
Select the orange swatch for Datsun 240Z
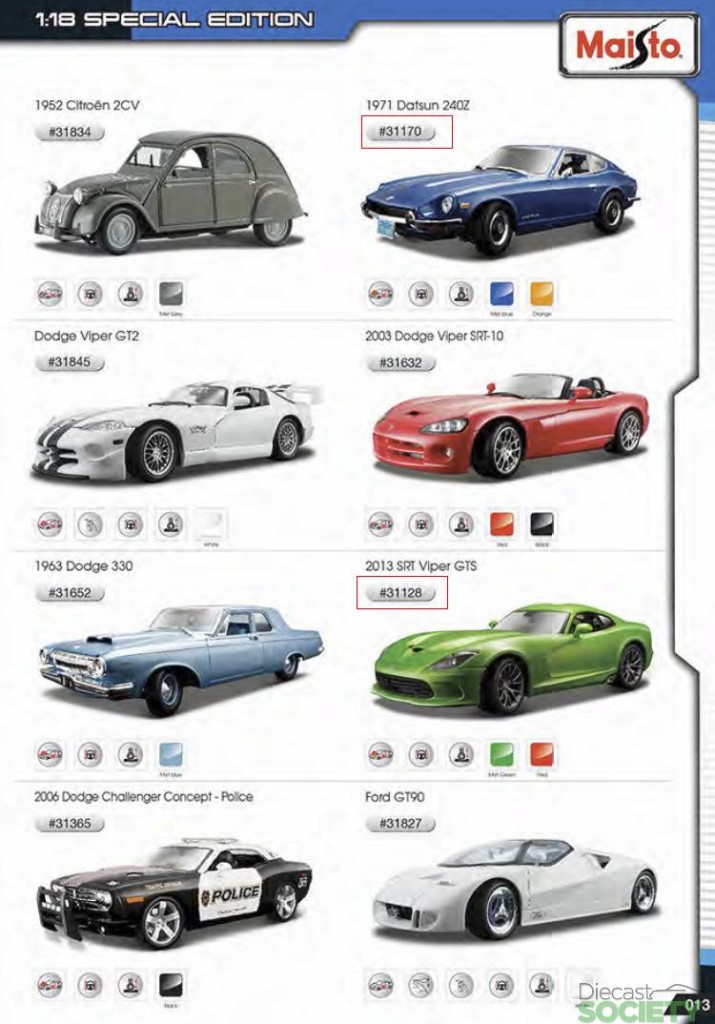pyautogui.click(x=542, y=294)
